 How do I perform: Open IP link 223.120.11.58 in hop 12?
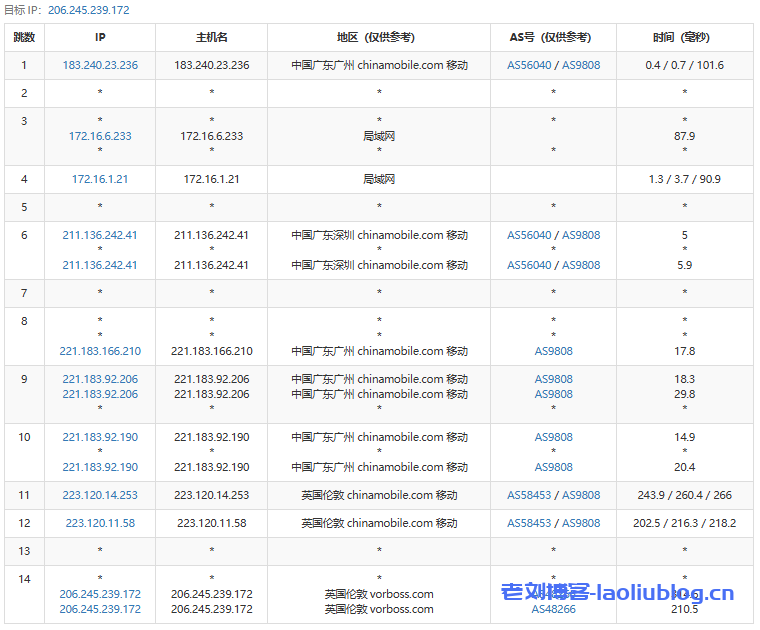pyautogui.click(x=100, y=523)
